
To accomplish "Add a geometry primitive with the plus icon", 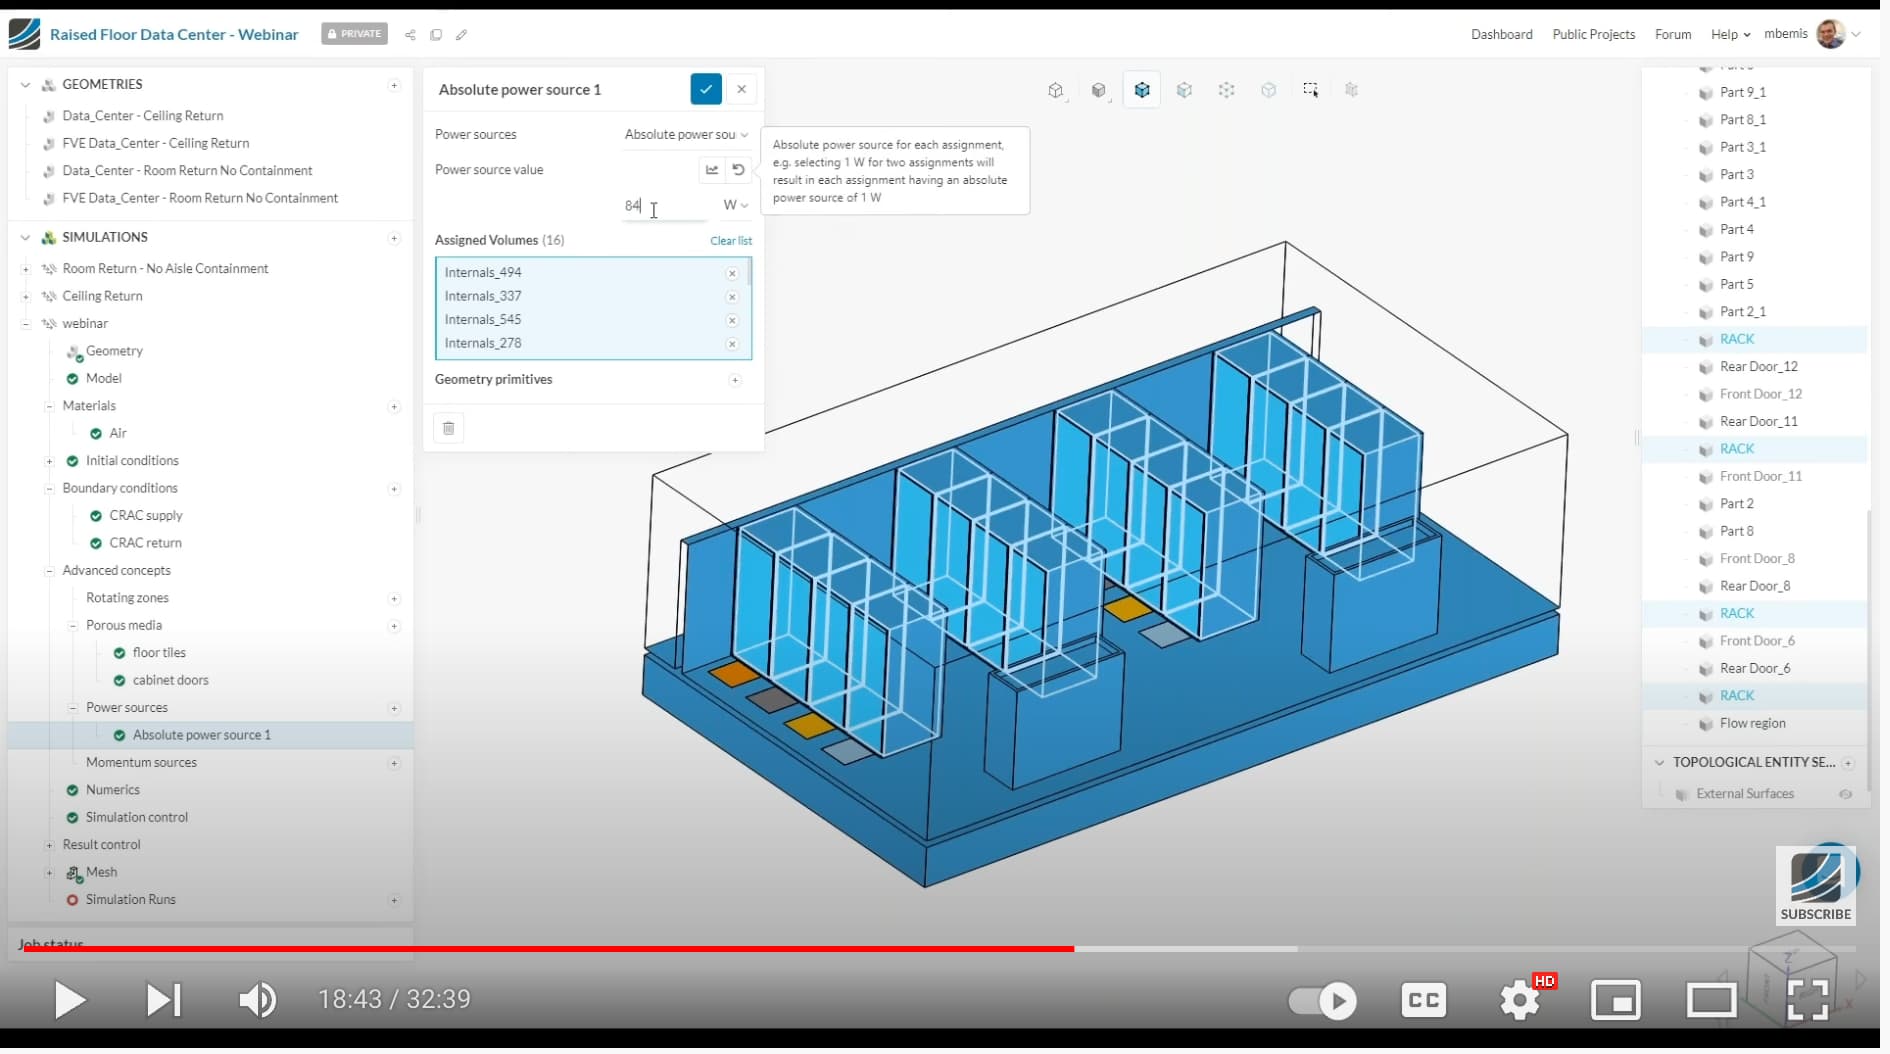I will click(x=735, y=380).
